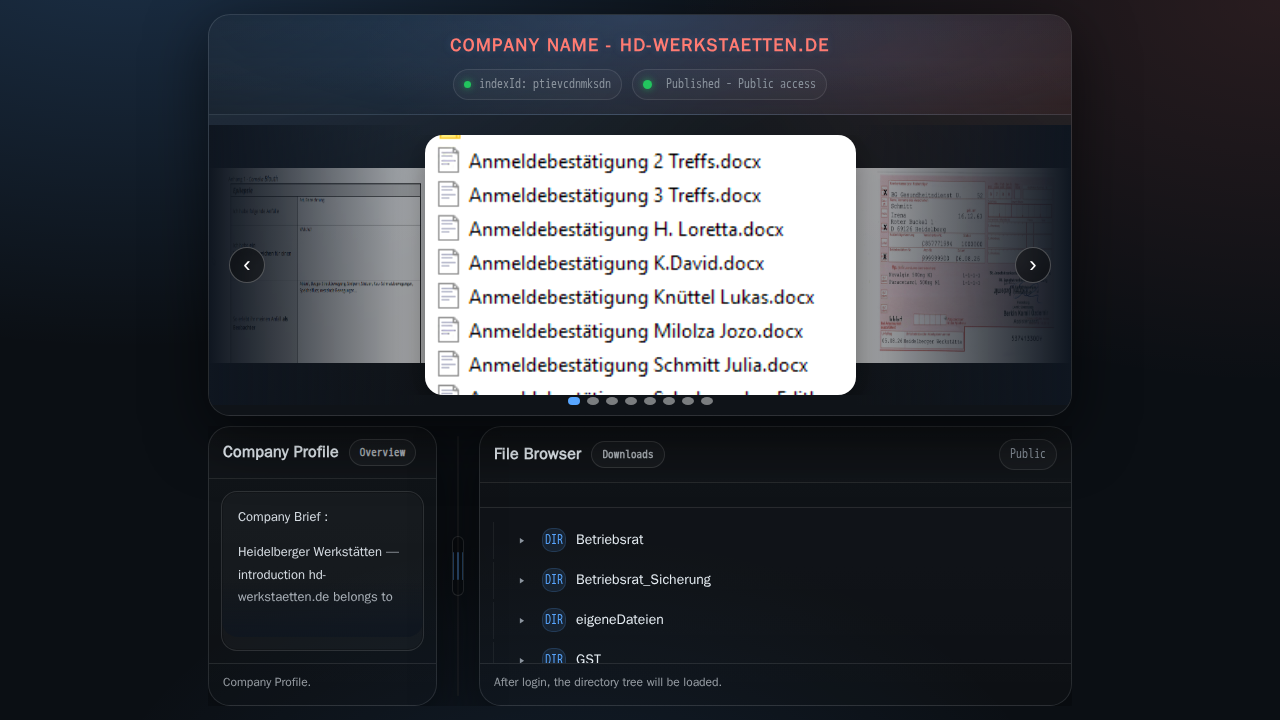Grab the splitter handle between the panels

(458, 566)
